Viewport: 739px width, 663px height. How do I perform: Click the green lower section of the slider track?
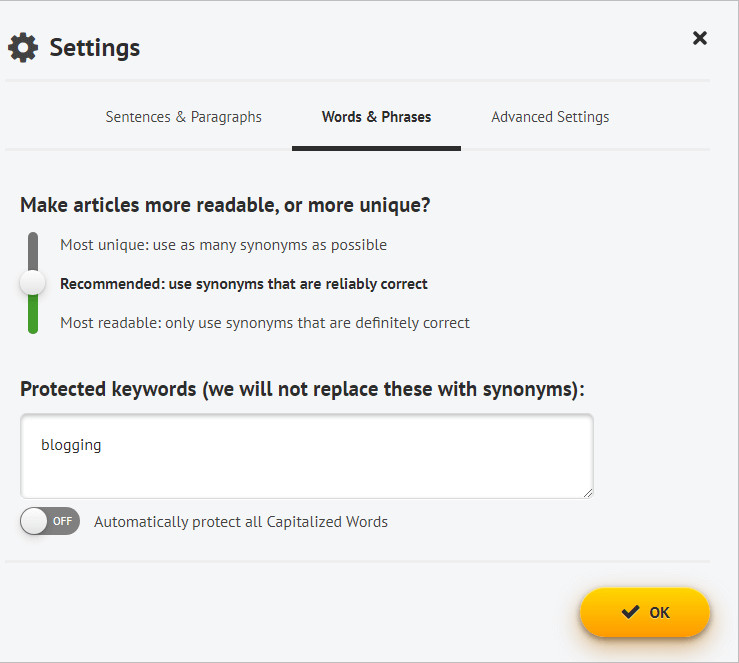pyautogui.click(x=33, y=314)
